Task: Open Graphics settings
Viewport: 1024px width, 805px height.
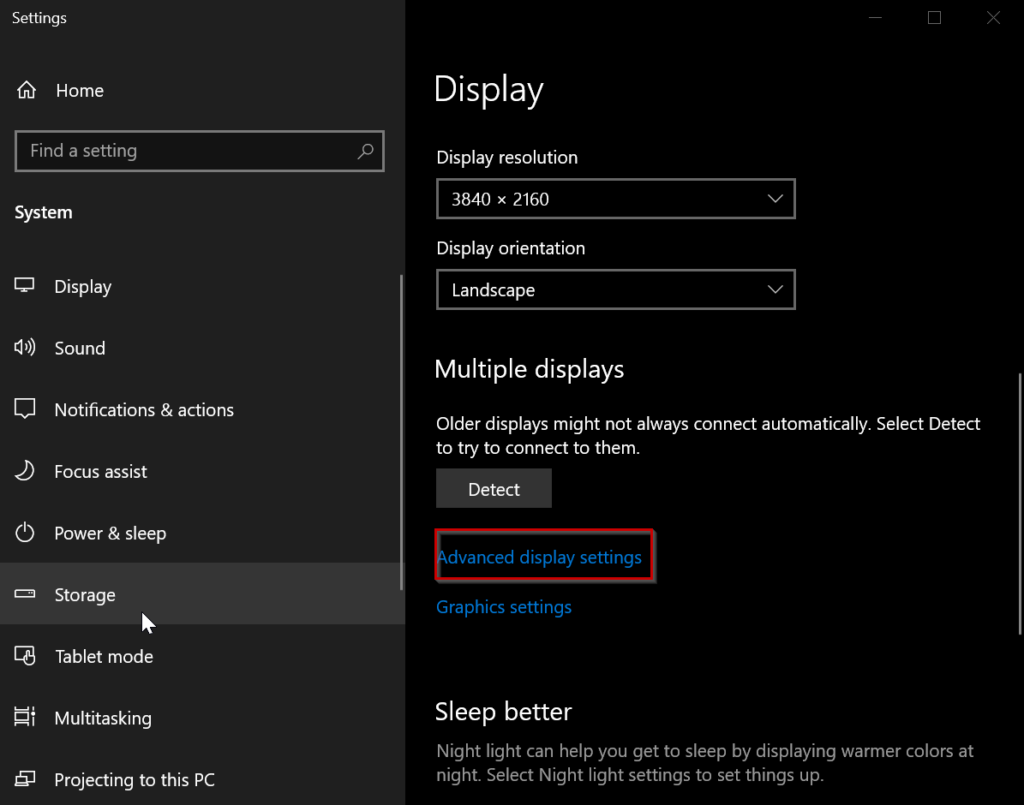Action: 503,607
